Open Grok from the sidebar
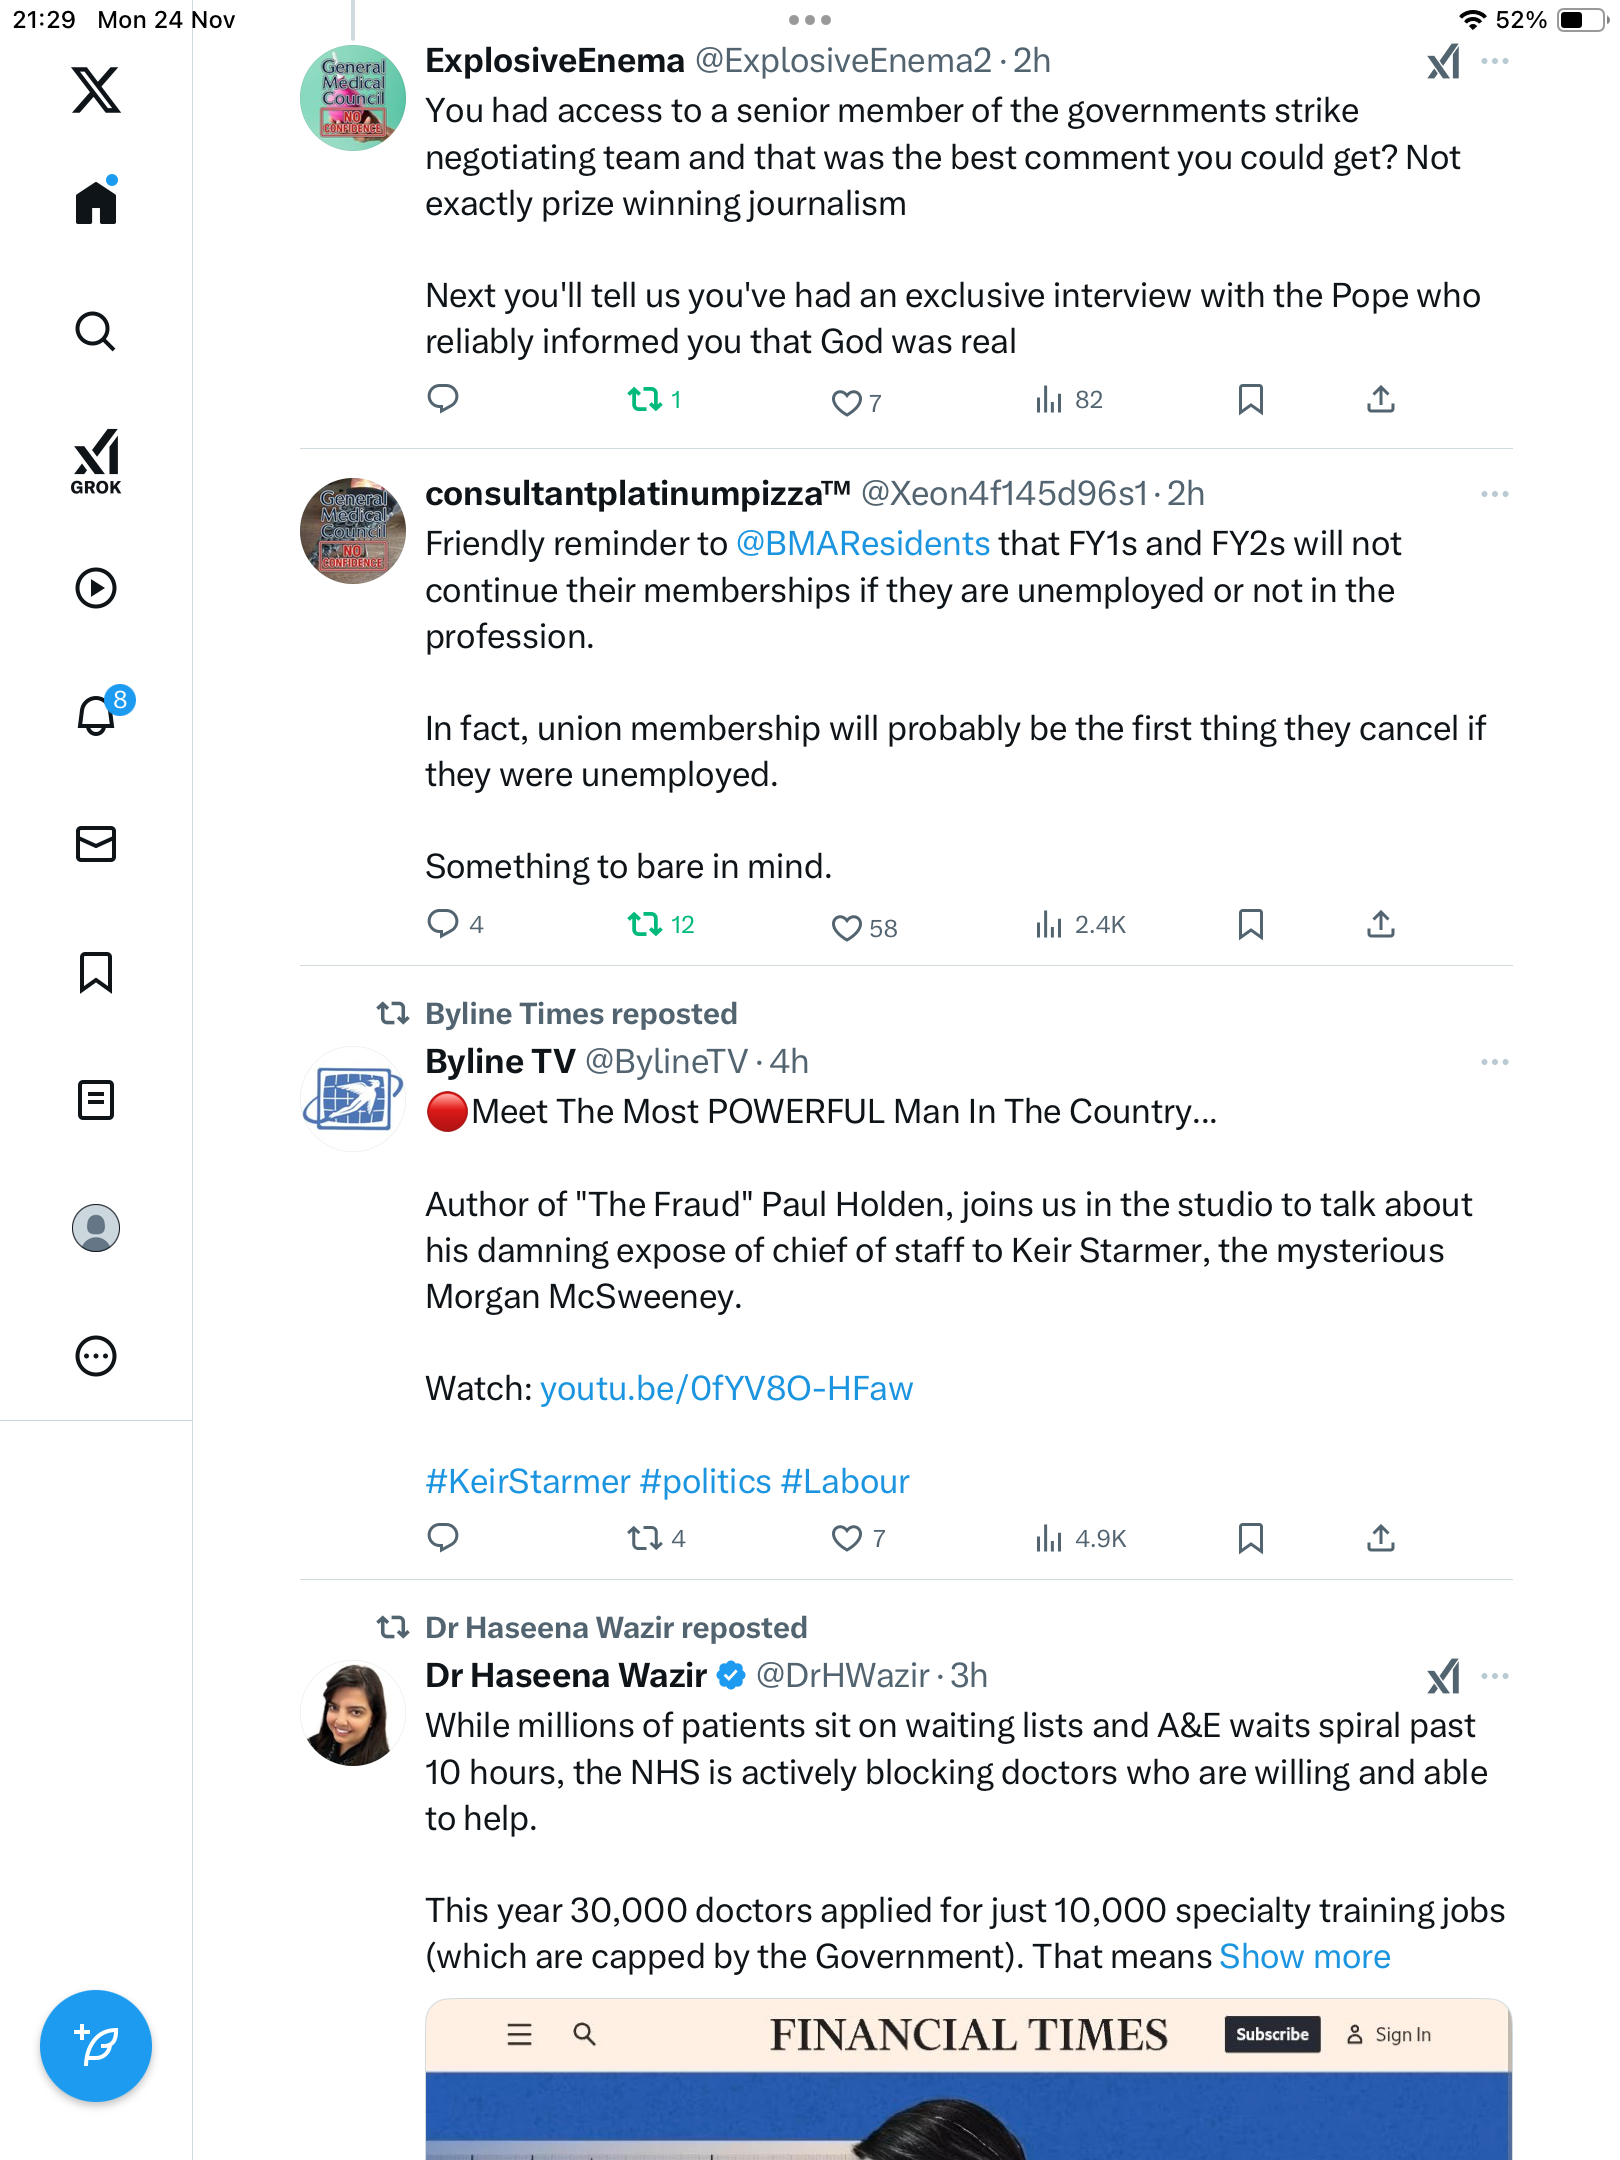 point(96,462)
